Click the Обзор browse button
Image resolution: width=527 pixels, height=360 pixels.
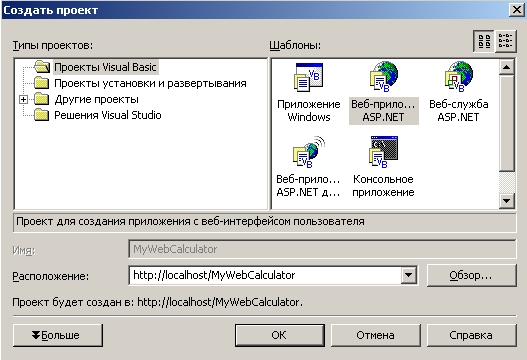tap(471, 275)
